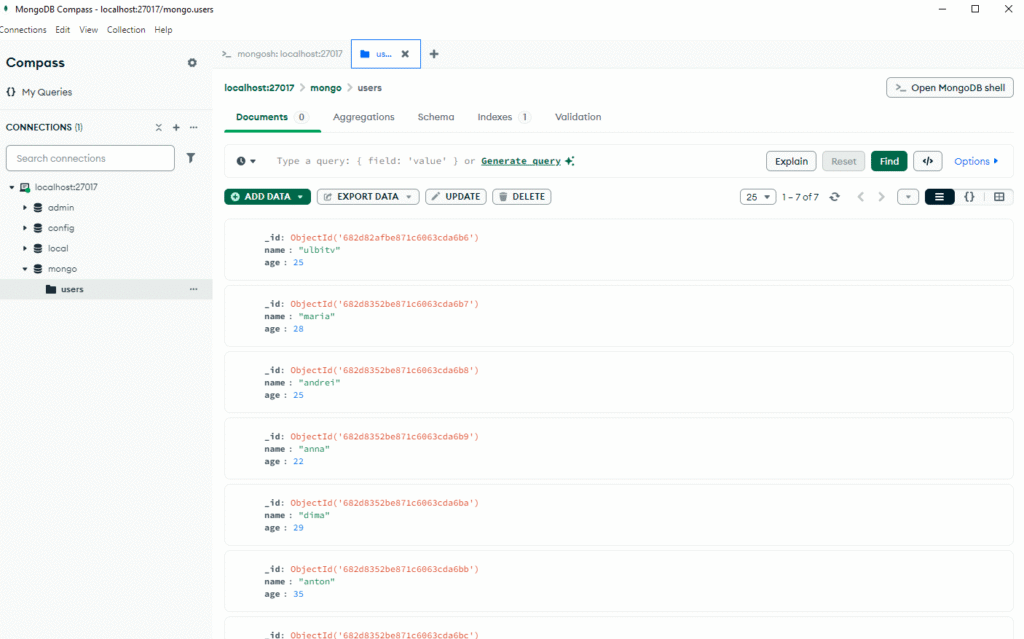Switch to JSON view of documents
The image size is (1024, 639).
pyautogui.click(x=970, y=197)
